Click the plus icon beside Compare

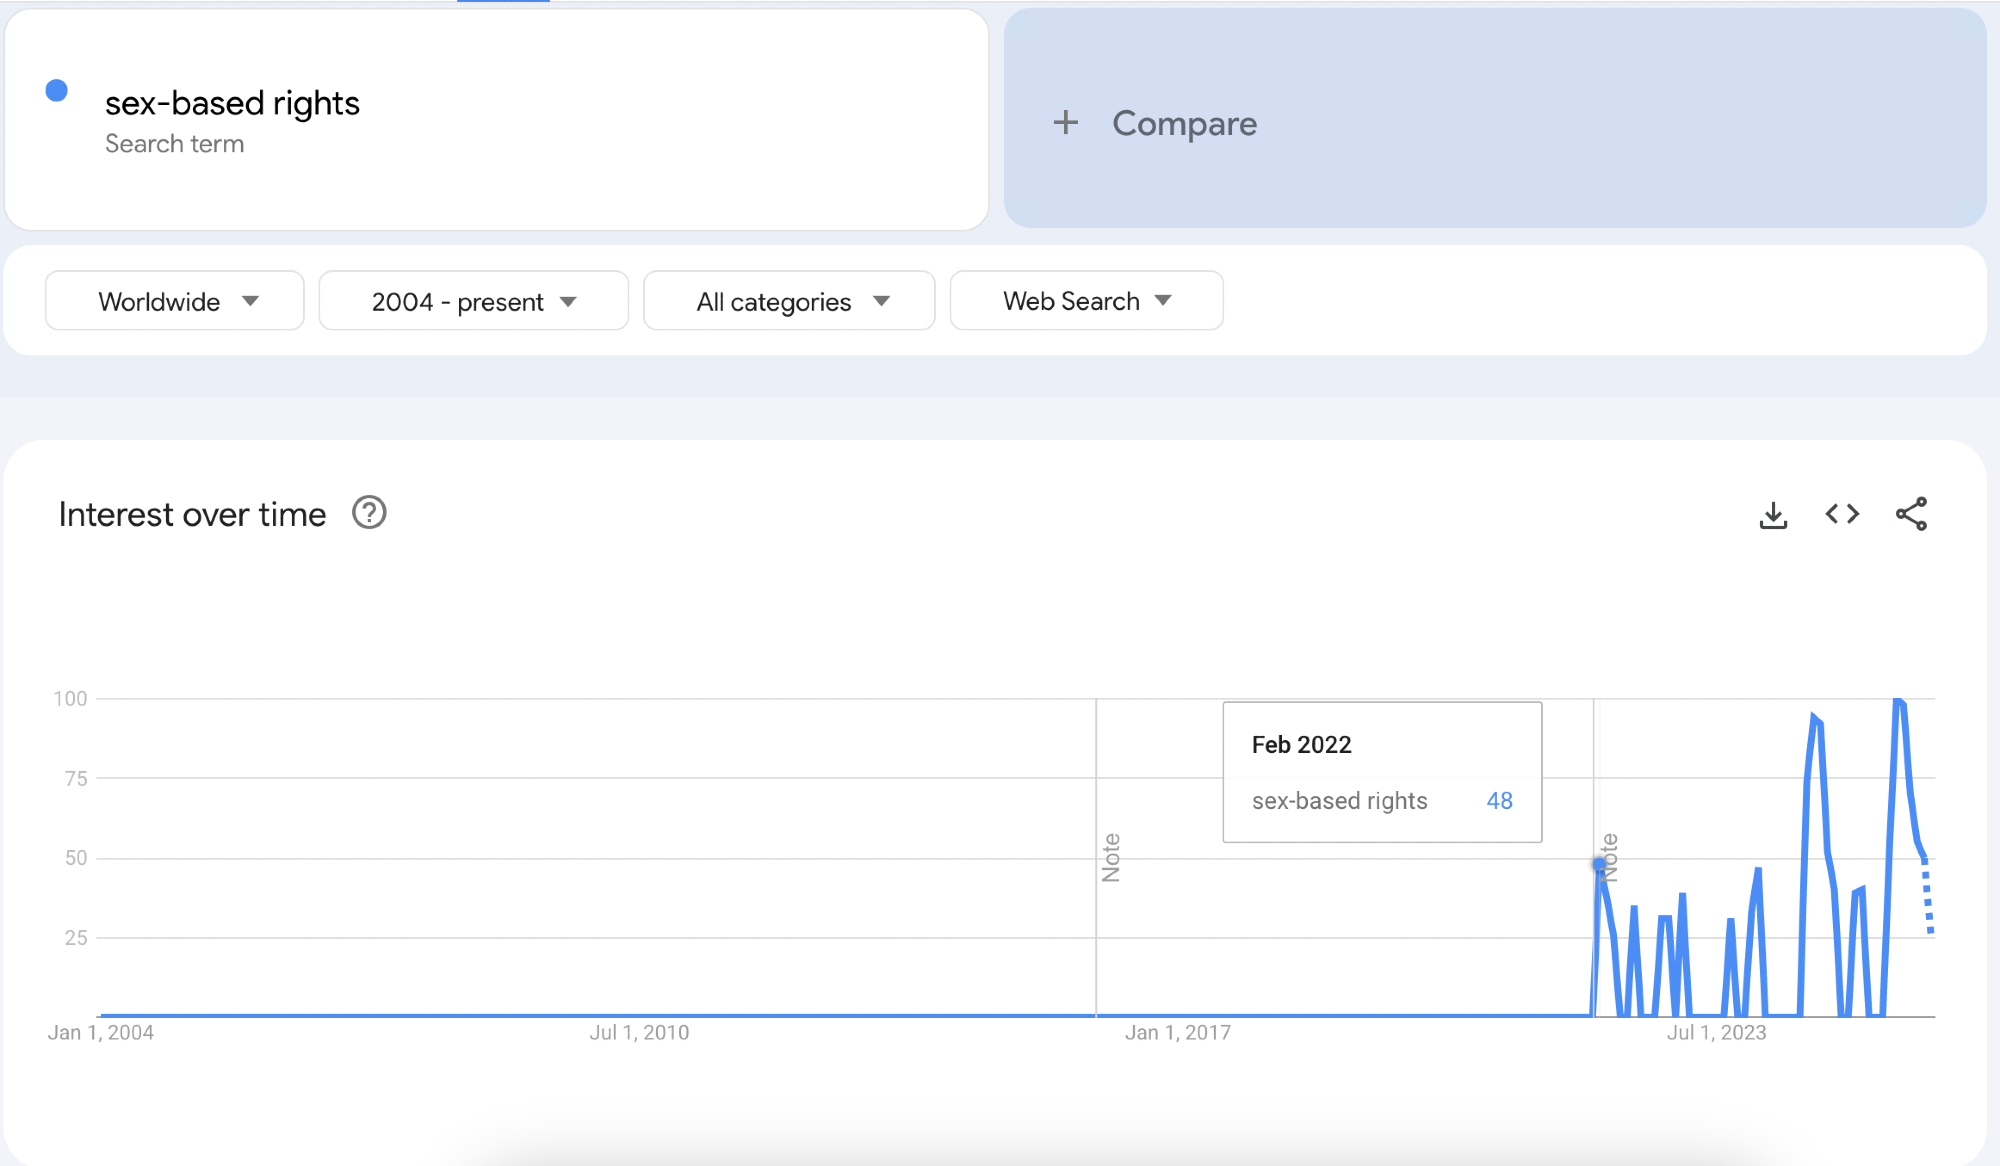tap(1066, 123)
